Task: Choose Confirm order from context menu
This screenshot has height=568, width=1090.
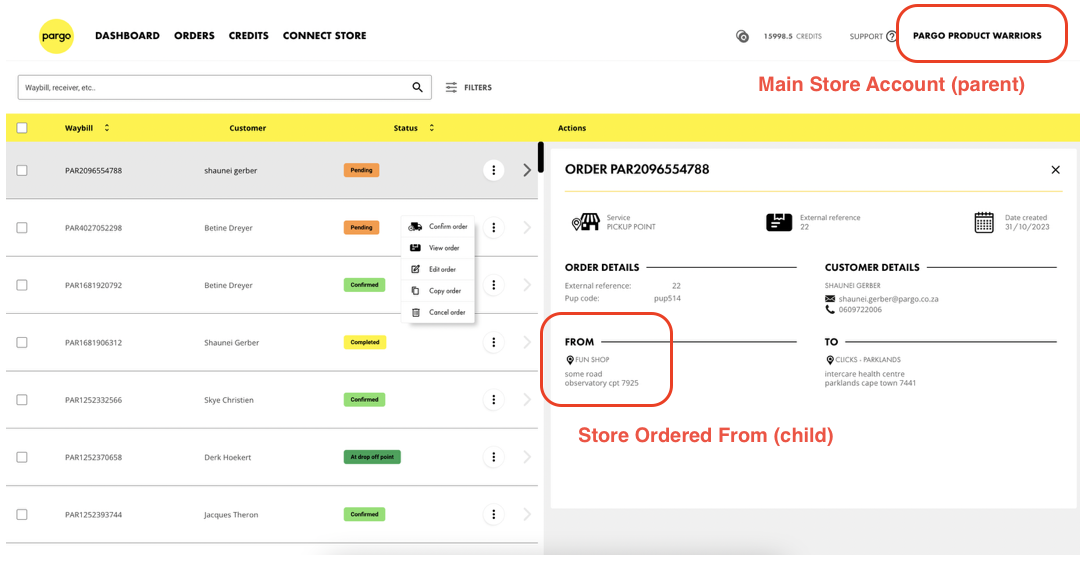Action: pos(438,227)
